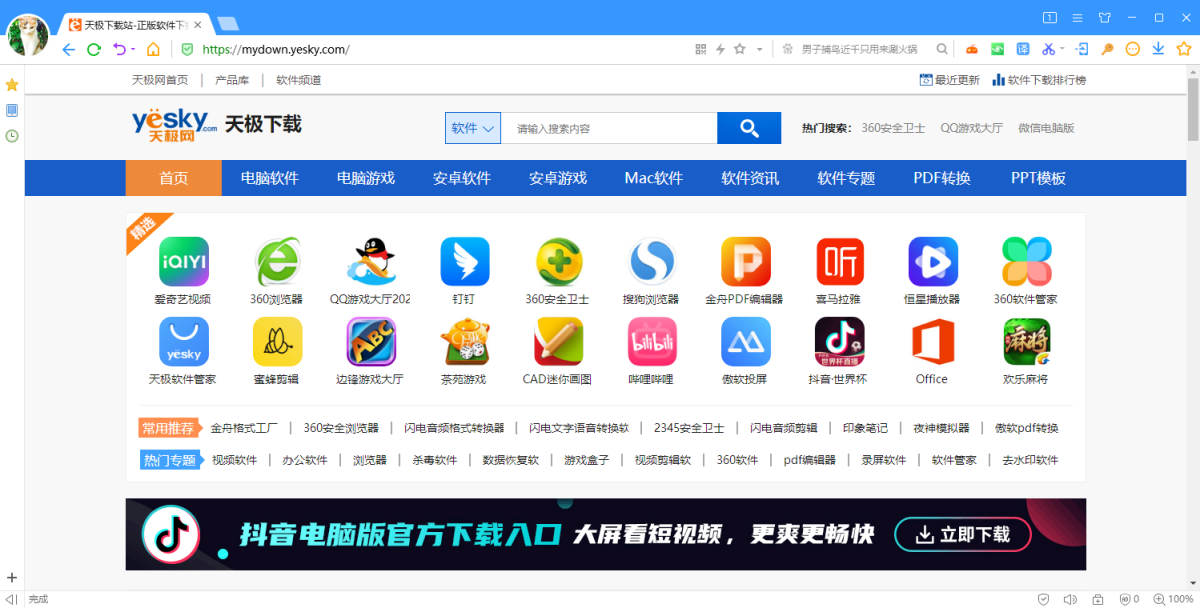The width and height of the screenshot is (1200, 608).
Task: Go to the Mac软件 nav tab
Action: (x=654, y=178)
